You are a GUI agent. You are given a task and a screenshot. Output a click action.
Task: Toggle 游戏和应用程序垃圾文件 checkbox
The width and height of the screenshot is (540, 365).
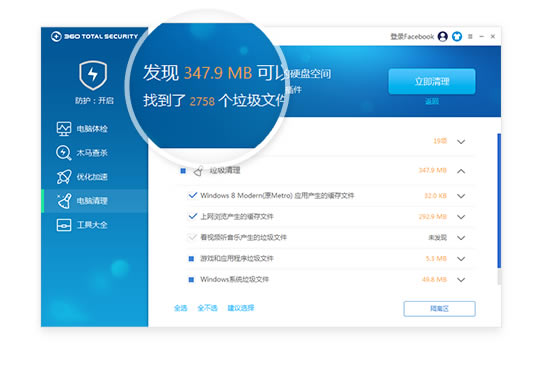[191, 259]
